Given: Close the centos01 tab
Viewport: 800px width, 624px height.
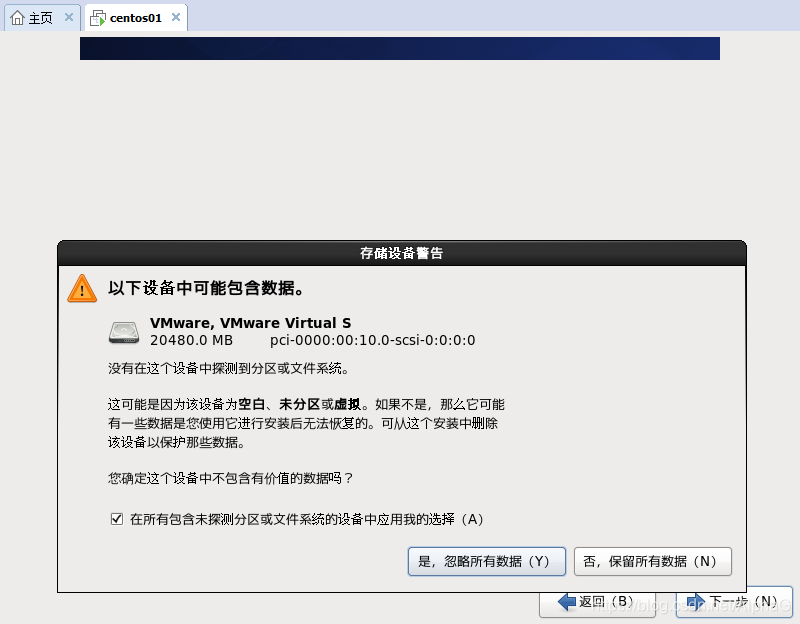Looking at the screenshot, I should (176, 17).
